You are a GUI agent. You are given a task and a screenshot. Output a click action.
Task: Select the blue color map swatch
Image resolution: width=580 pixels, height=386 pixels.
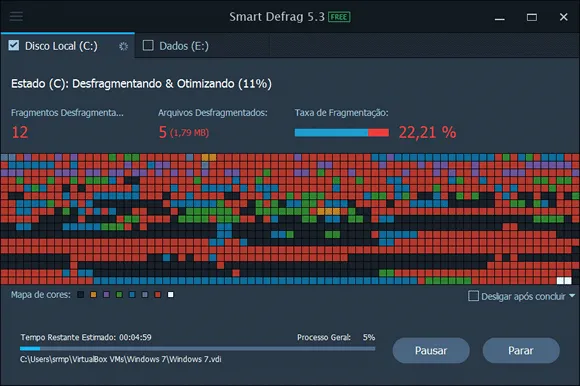coord(132,295)
